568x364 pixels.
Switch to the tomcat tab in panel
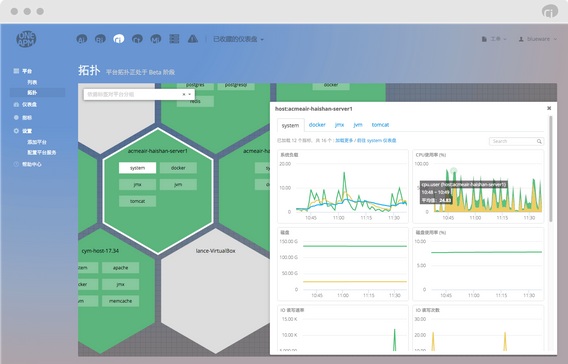(380, 125)
